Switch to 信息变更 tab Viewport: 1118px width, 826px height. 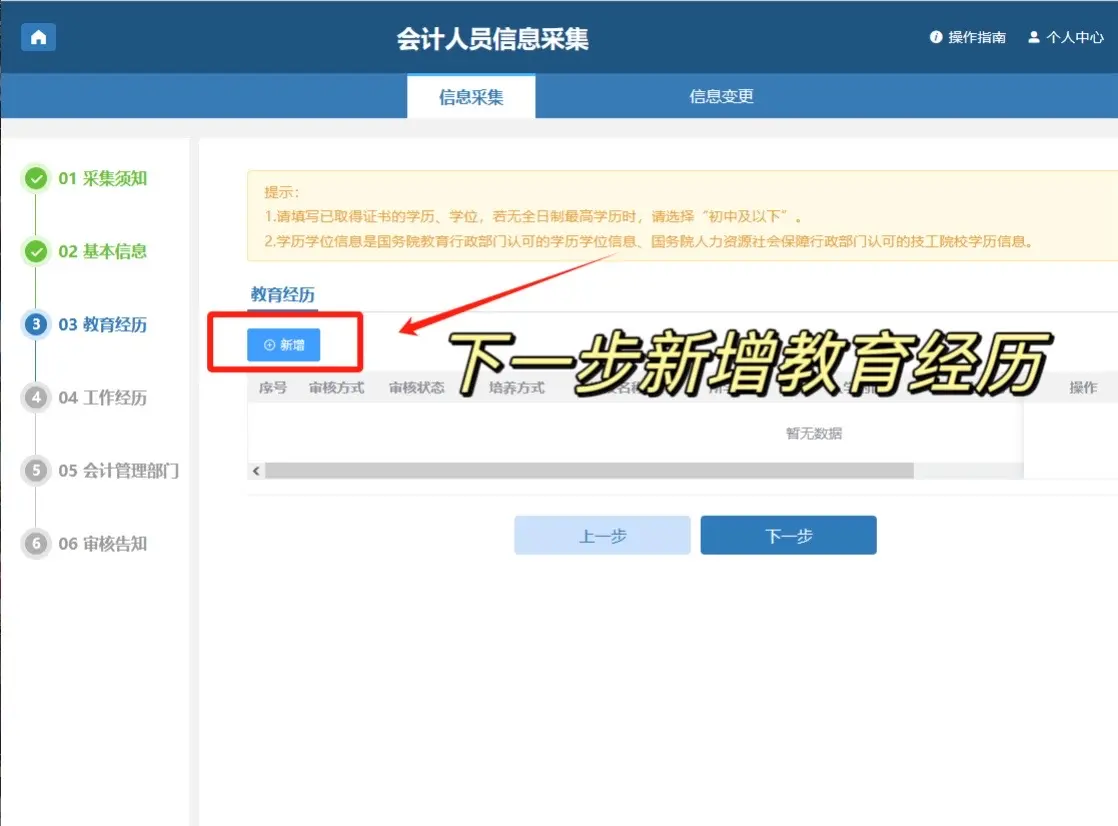(721, 97)
